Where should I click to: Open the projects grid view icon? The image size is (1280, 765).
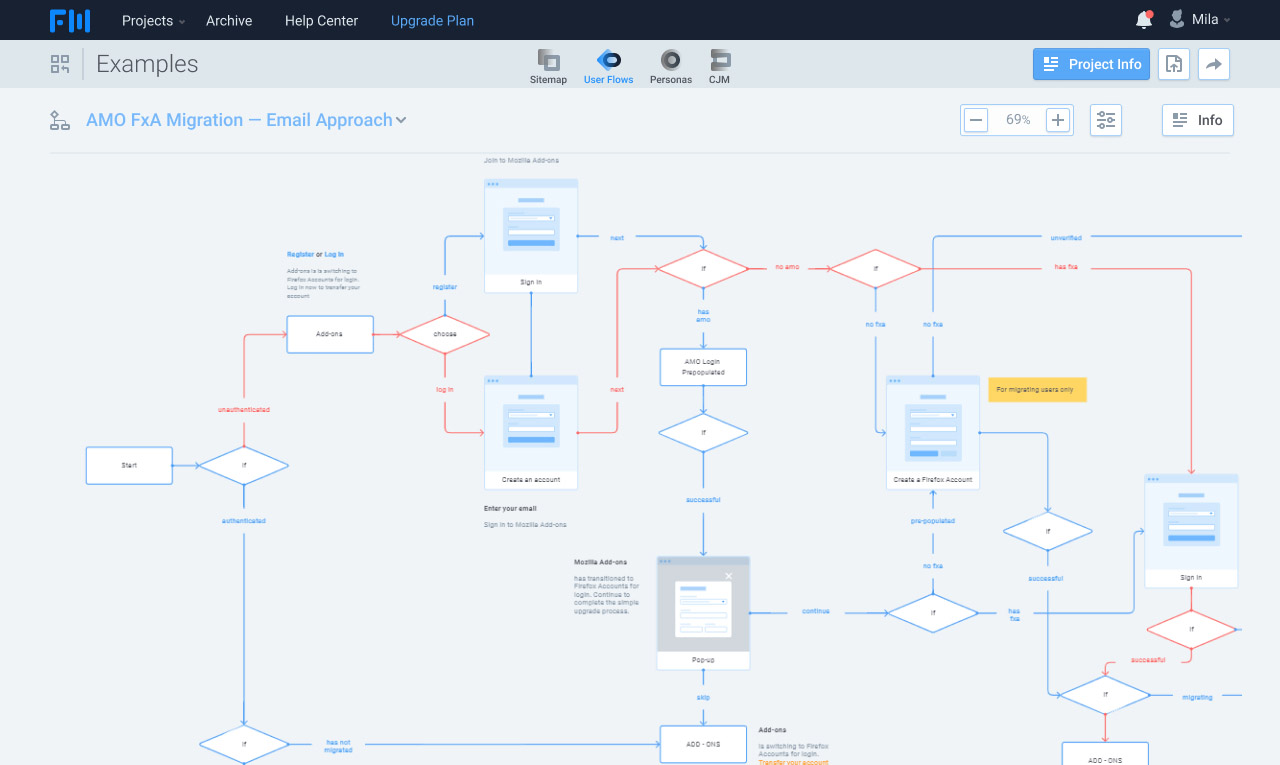tap(60, 64)
